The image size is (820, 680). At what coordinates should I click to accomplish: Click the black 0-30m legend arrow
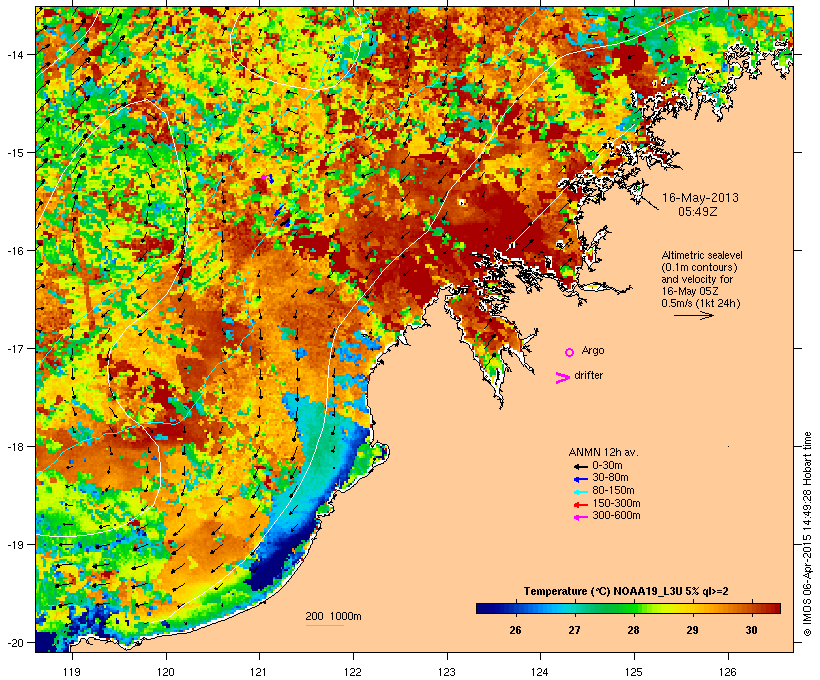point(580,467)
